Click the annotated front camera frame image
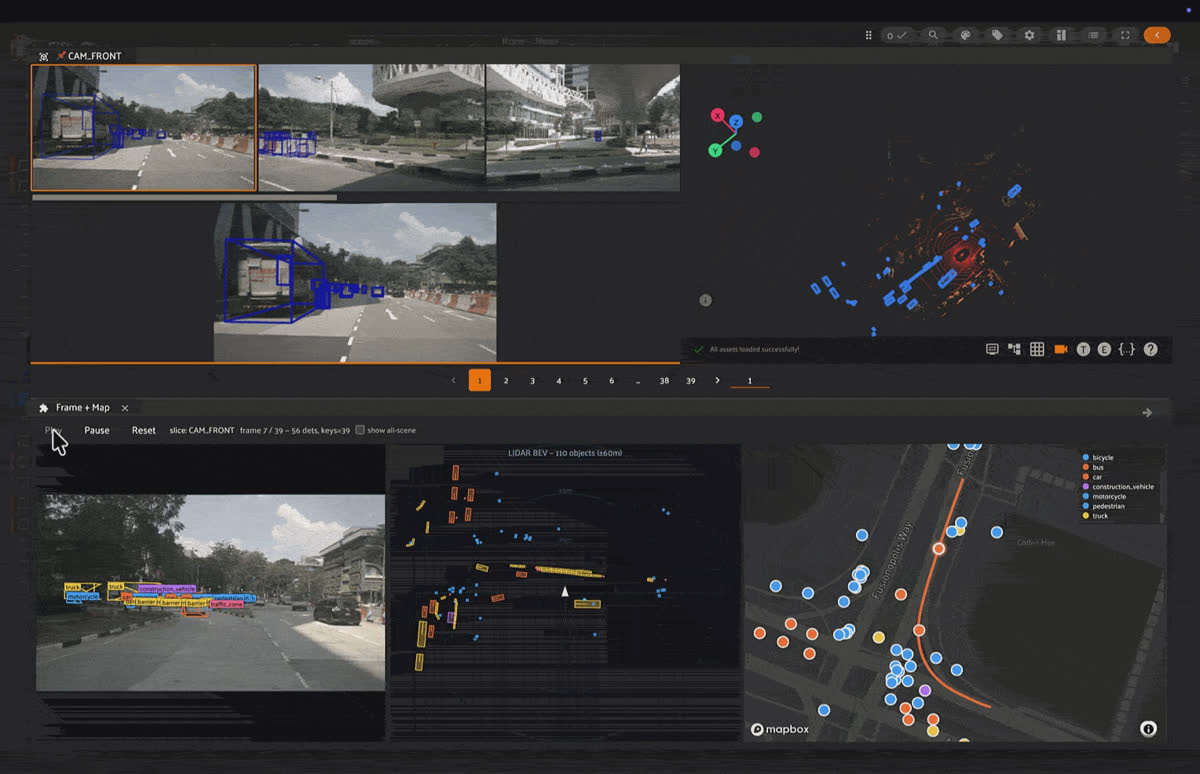The image size is (1200, 774). [x=210, y=592]
